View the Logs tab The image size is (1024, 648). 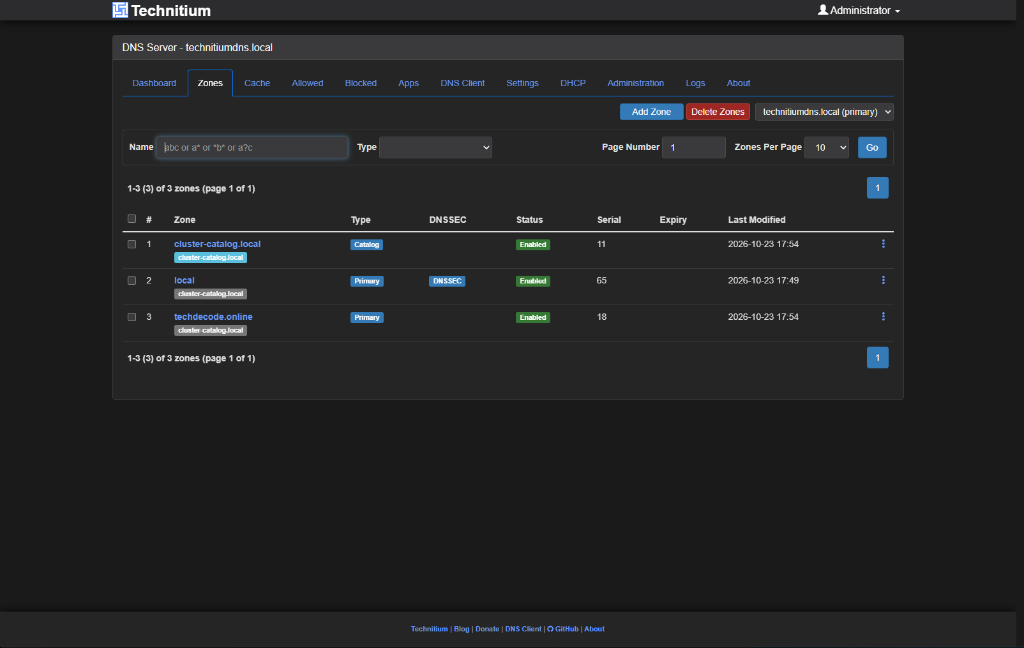pyautogui.click(x=696, y=83)
